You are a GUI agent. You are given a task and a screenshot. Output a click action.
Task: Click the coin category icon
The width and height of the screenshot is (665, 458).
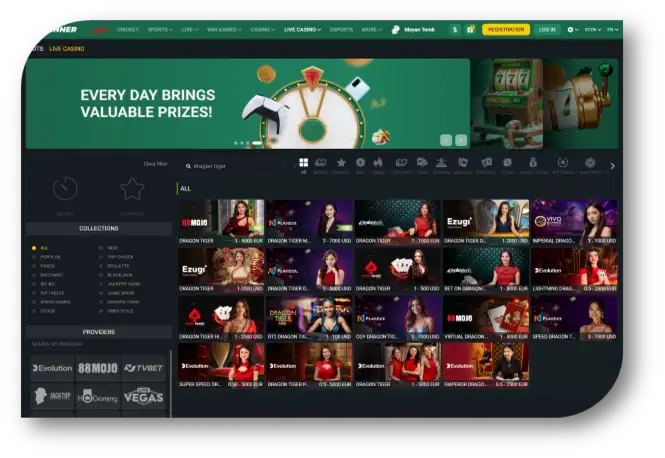pos(360,163)
